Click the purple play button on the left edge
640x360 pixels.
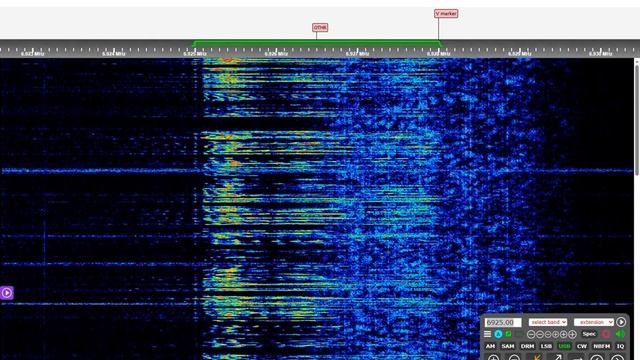[x=7, y=293]
